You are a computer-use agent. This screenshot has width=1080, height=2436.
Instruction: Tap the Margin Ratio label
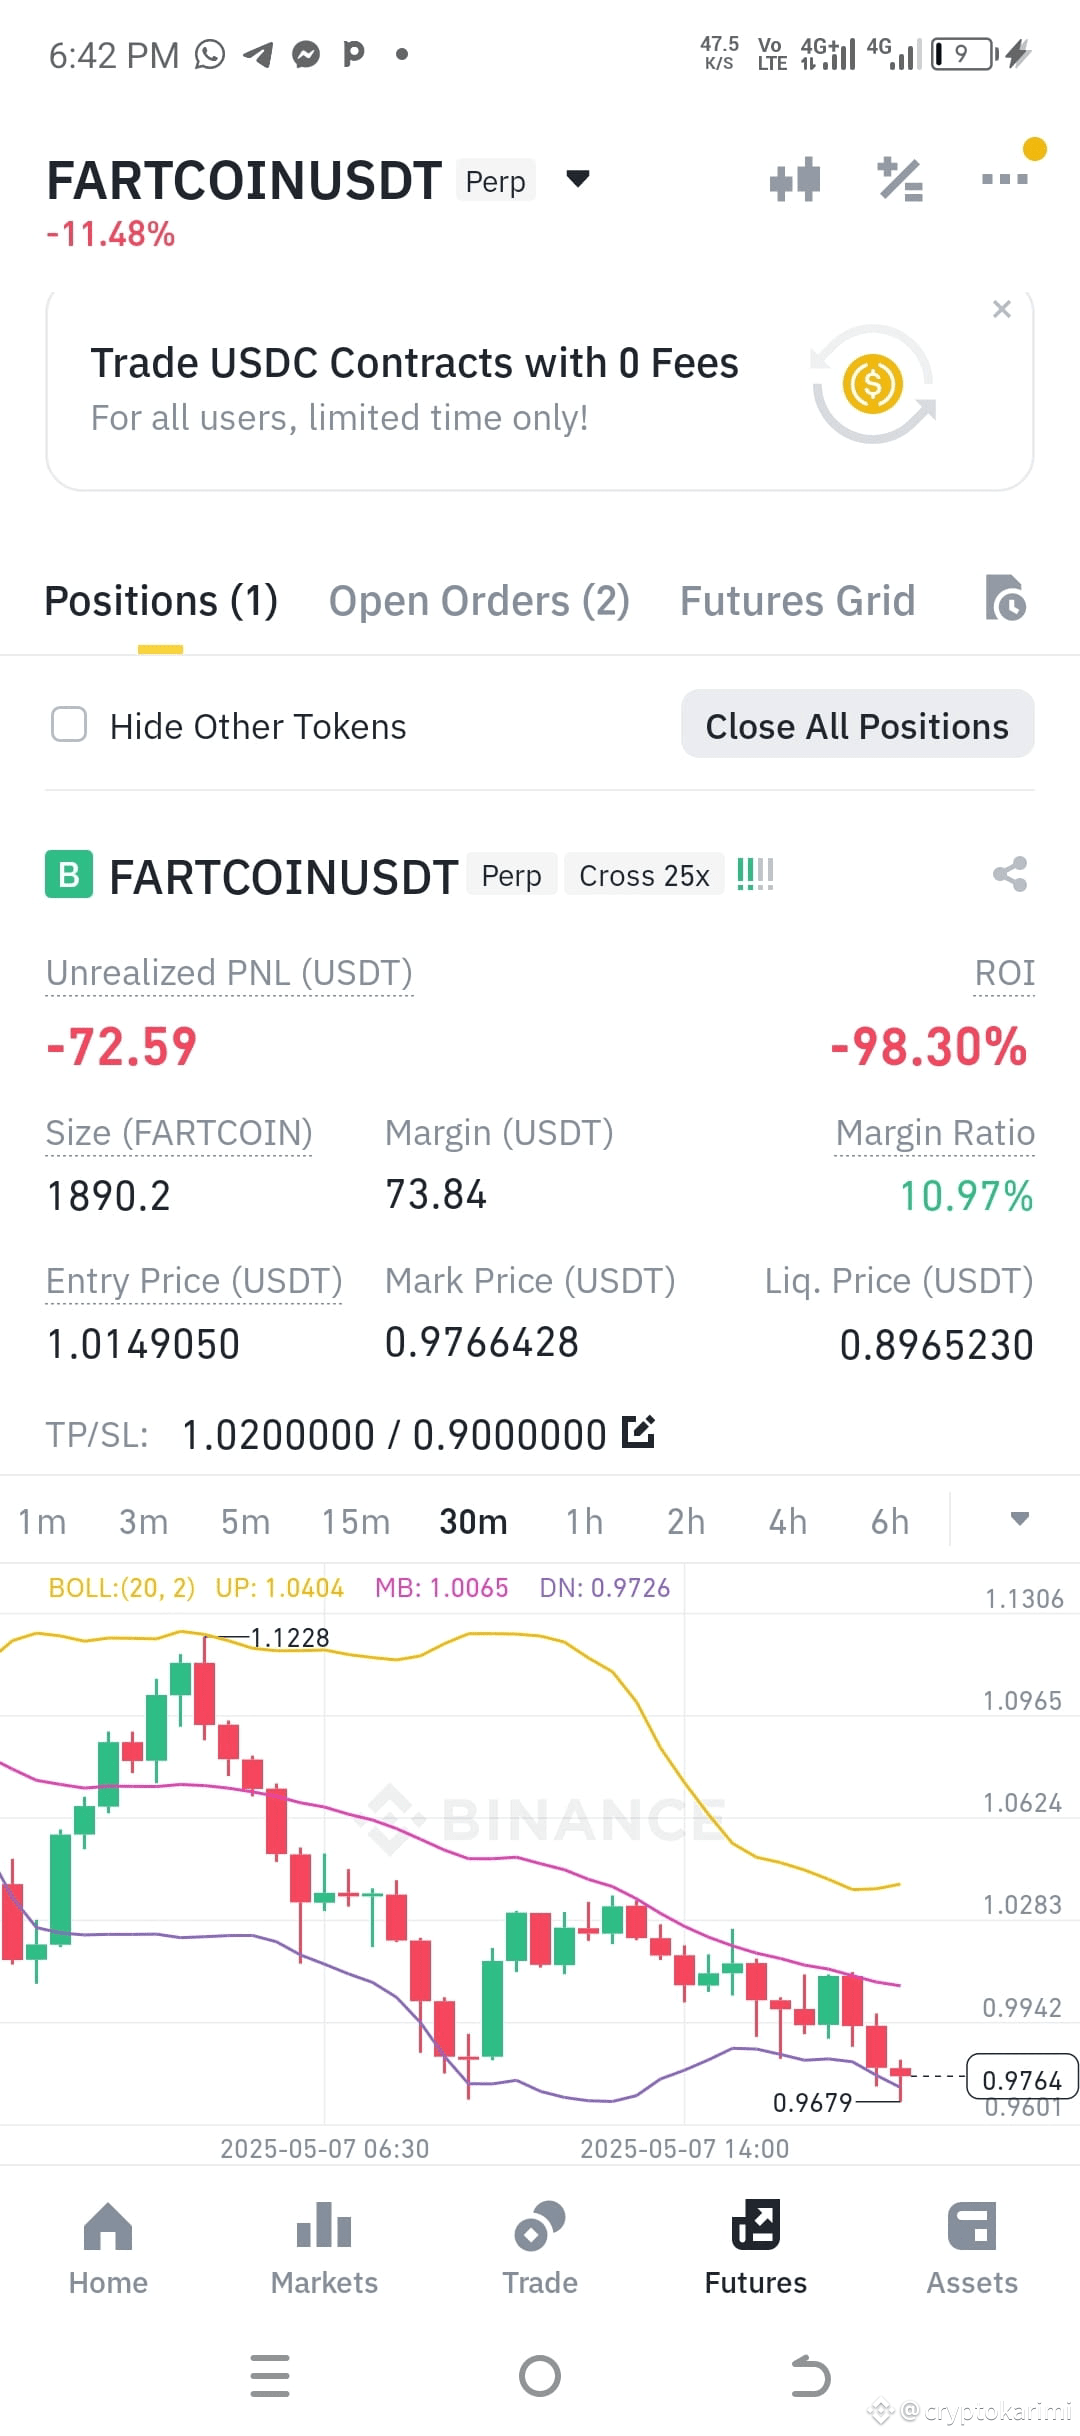coord(935,1133)
